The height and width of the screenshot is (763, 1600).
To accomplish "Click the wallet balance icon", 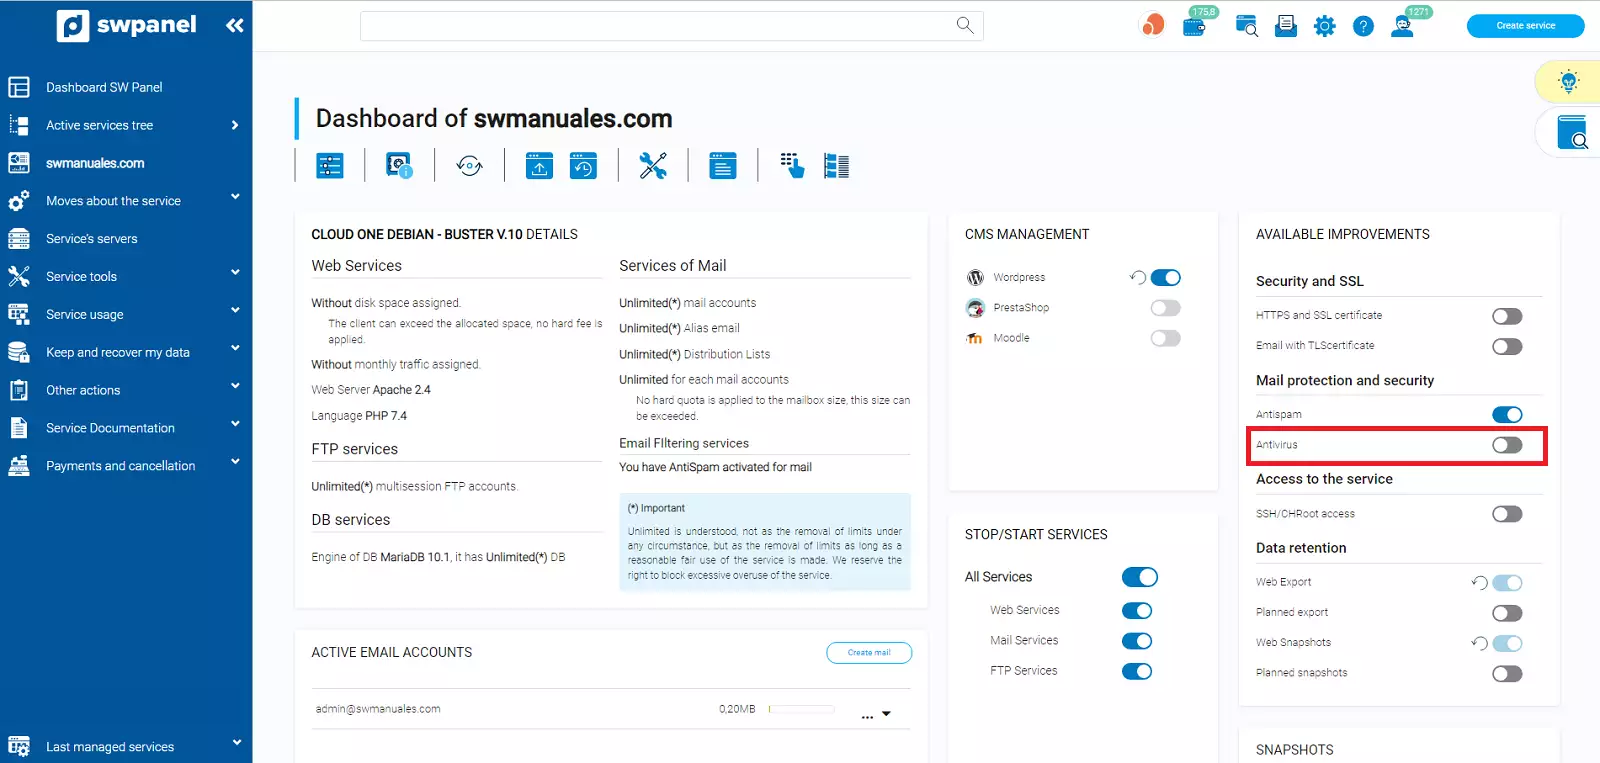I will (1194, 27).
